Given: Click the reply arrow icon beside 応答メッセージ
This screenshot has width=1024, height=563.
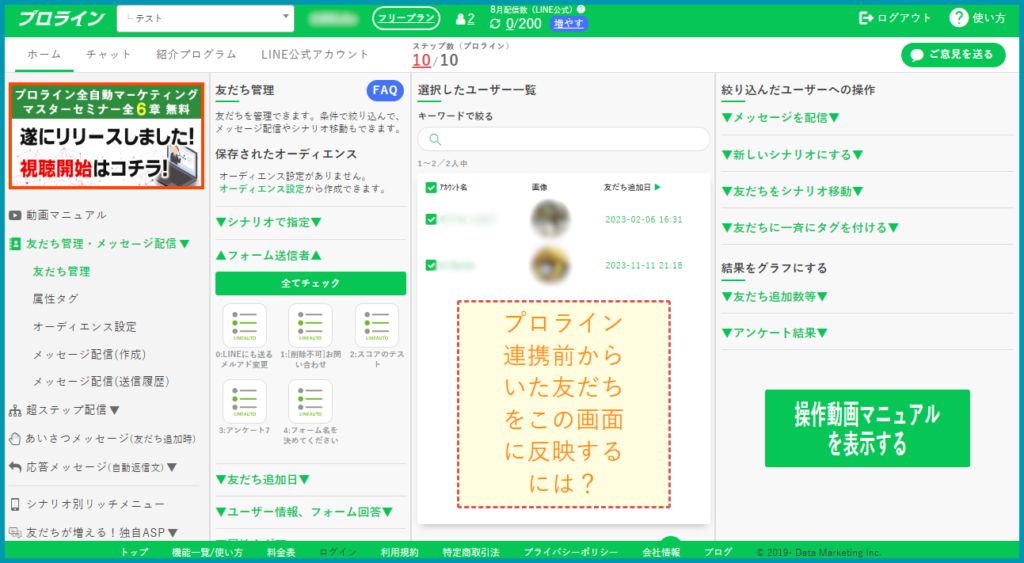Looking at the screenshot, I should click(15, 467).
